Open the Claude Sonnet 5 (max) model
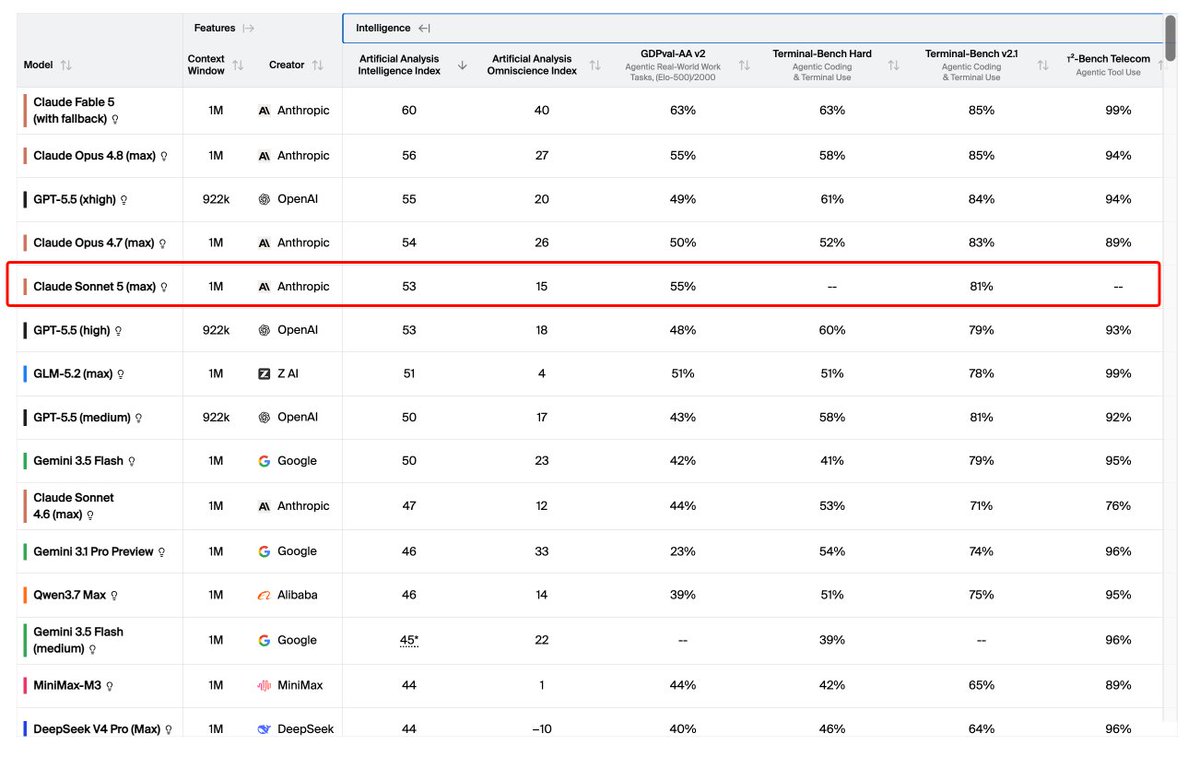This screenshot has width=1200, height=757. click(94, 287)
